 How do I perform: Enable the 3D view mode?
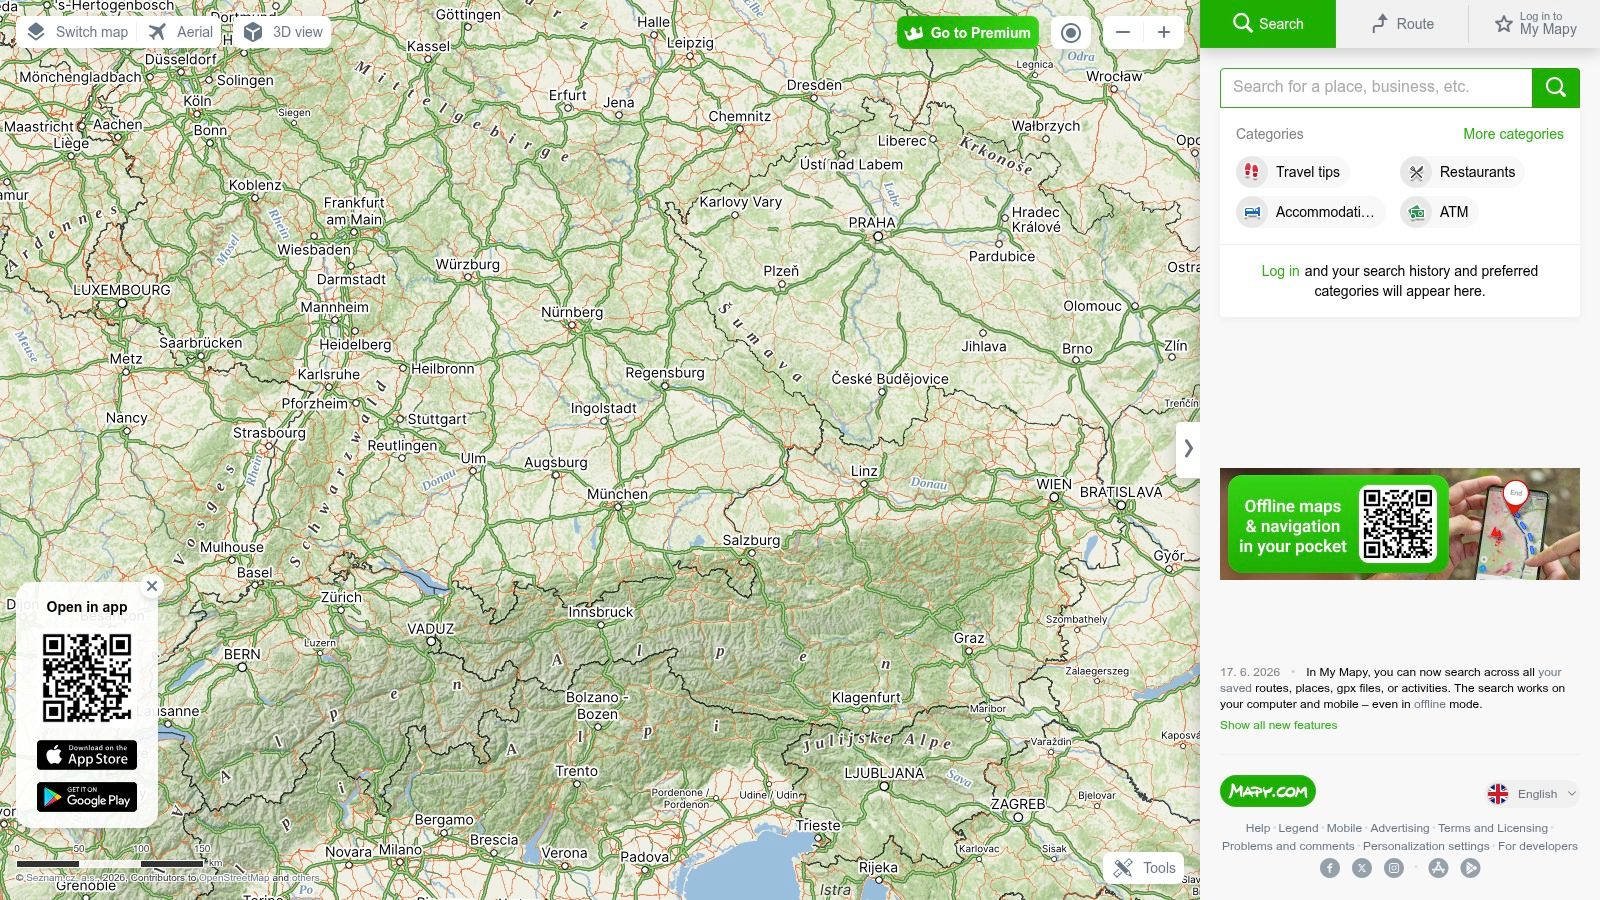coord(284,32)
